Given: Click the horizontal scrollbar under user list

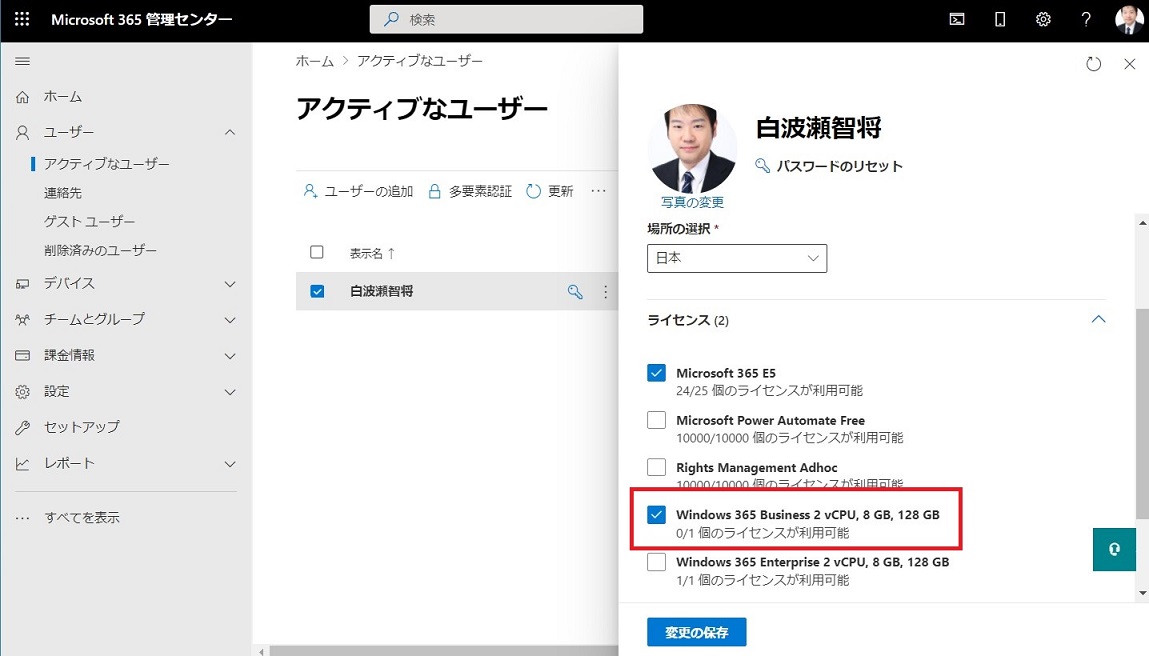Looking at the screenshot, I should click(443, 651).
